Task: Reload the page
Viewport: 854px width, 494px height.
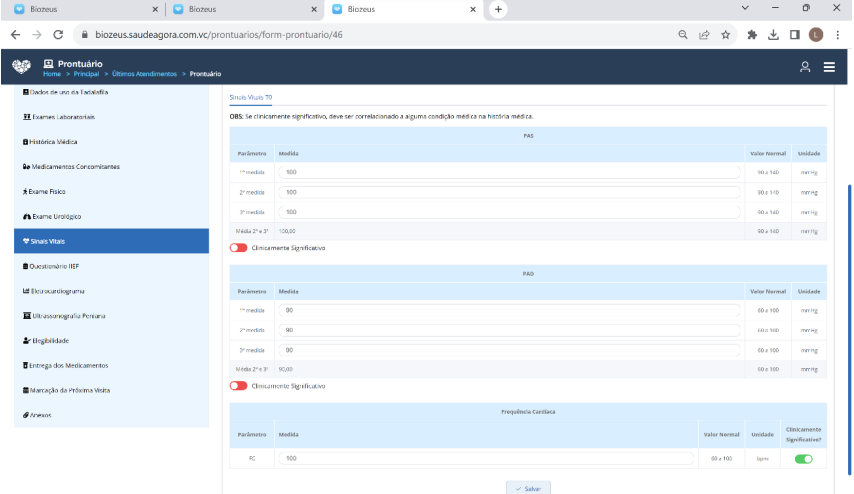Action: click(60, 34)
